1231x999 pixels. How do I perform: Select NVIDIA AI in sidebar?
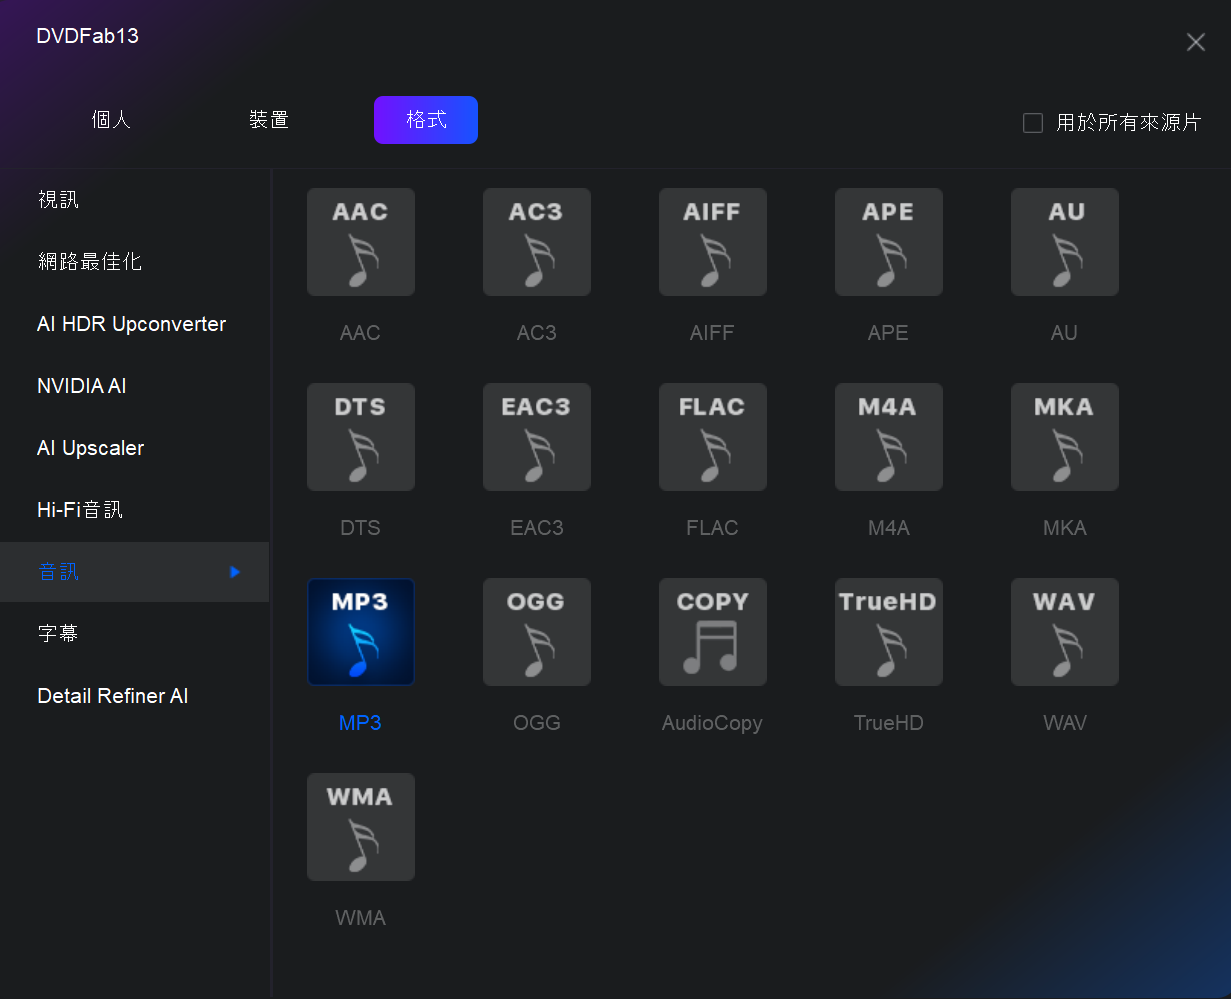(135, 386)
